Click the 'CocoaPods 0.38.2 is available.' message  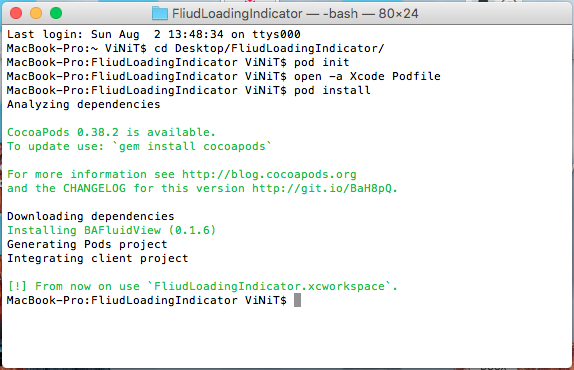click(x=111, y=132)
